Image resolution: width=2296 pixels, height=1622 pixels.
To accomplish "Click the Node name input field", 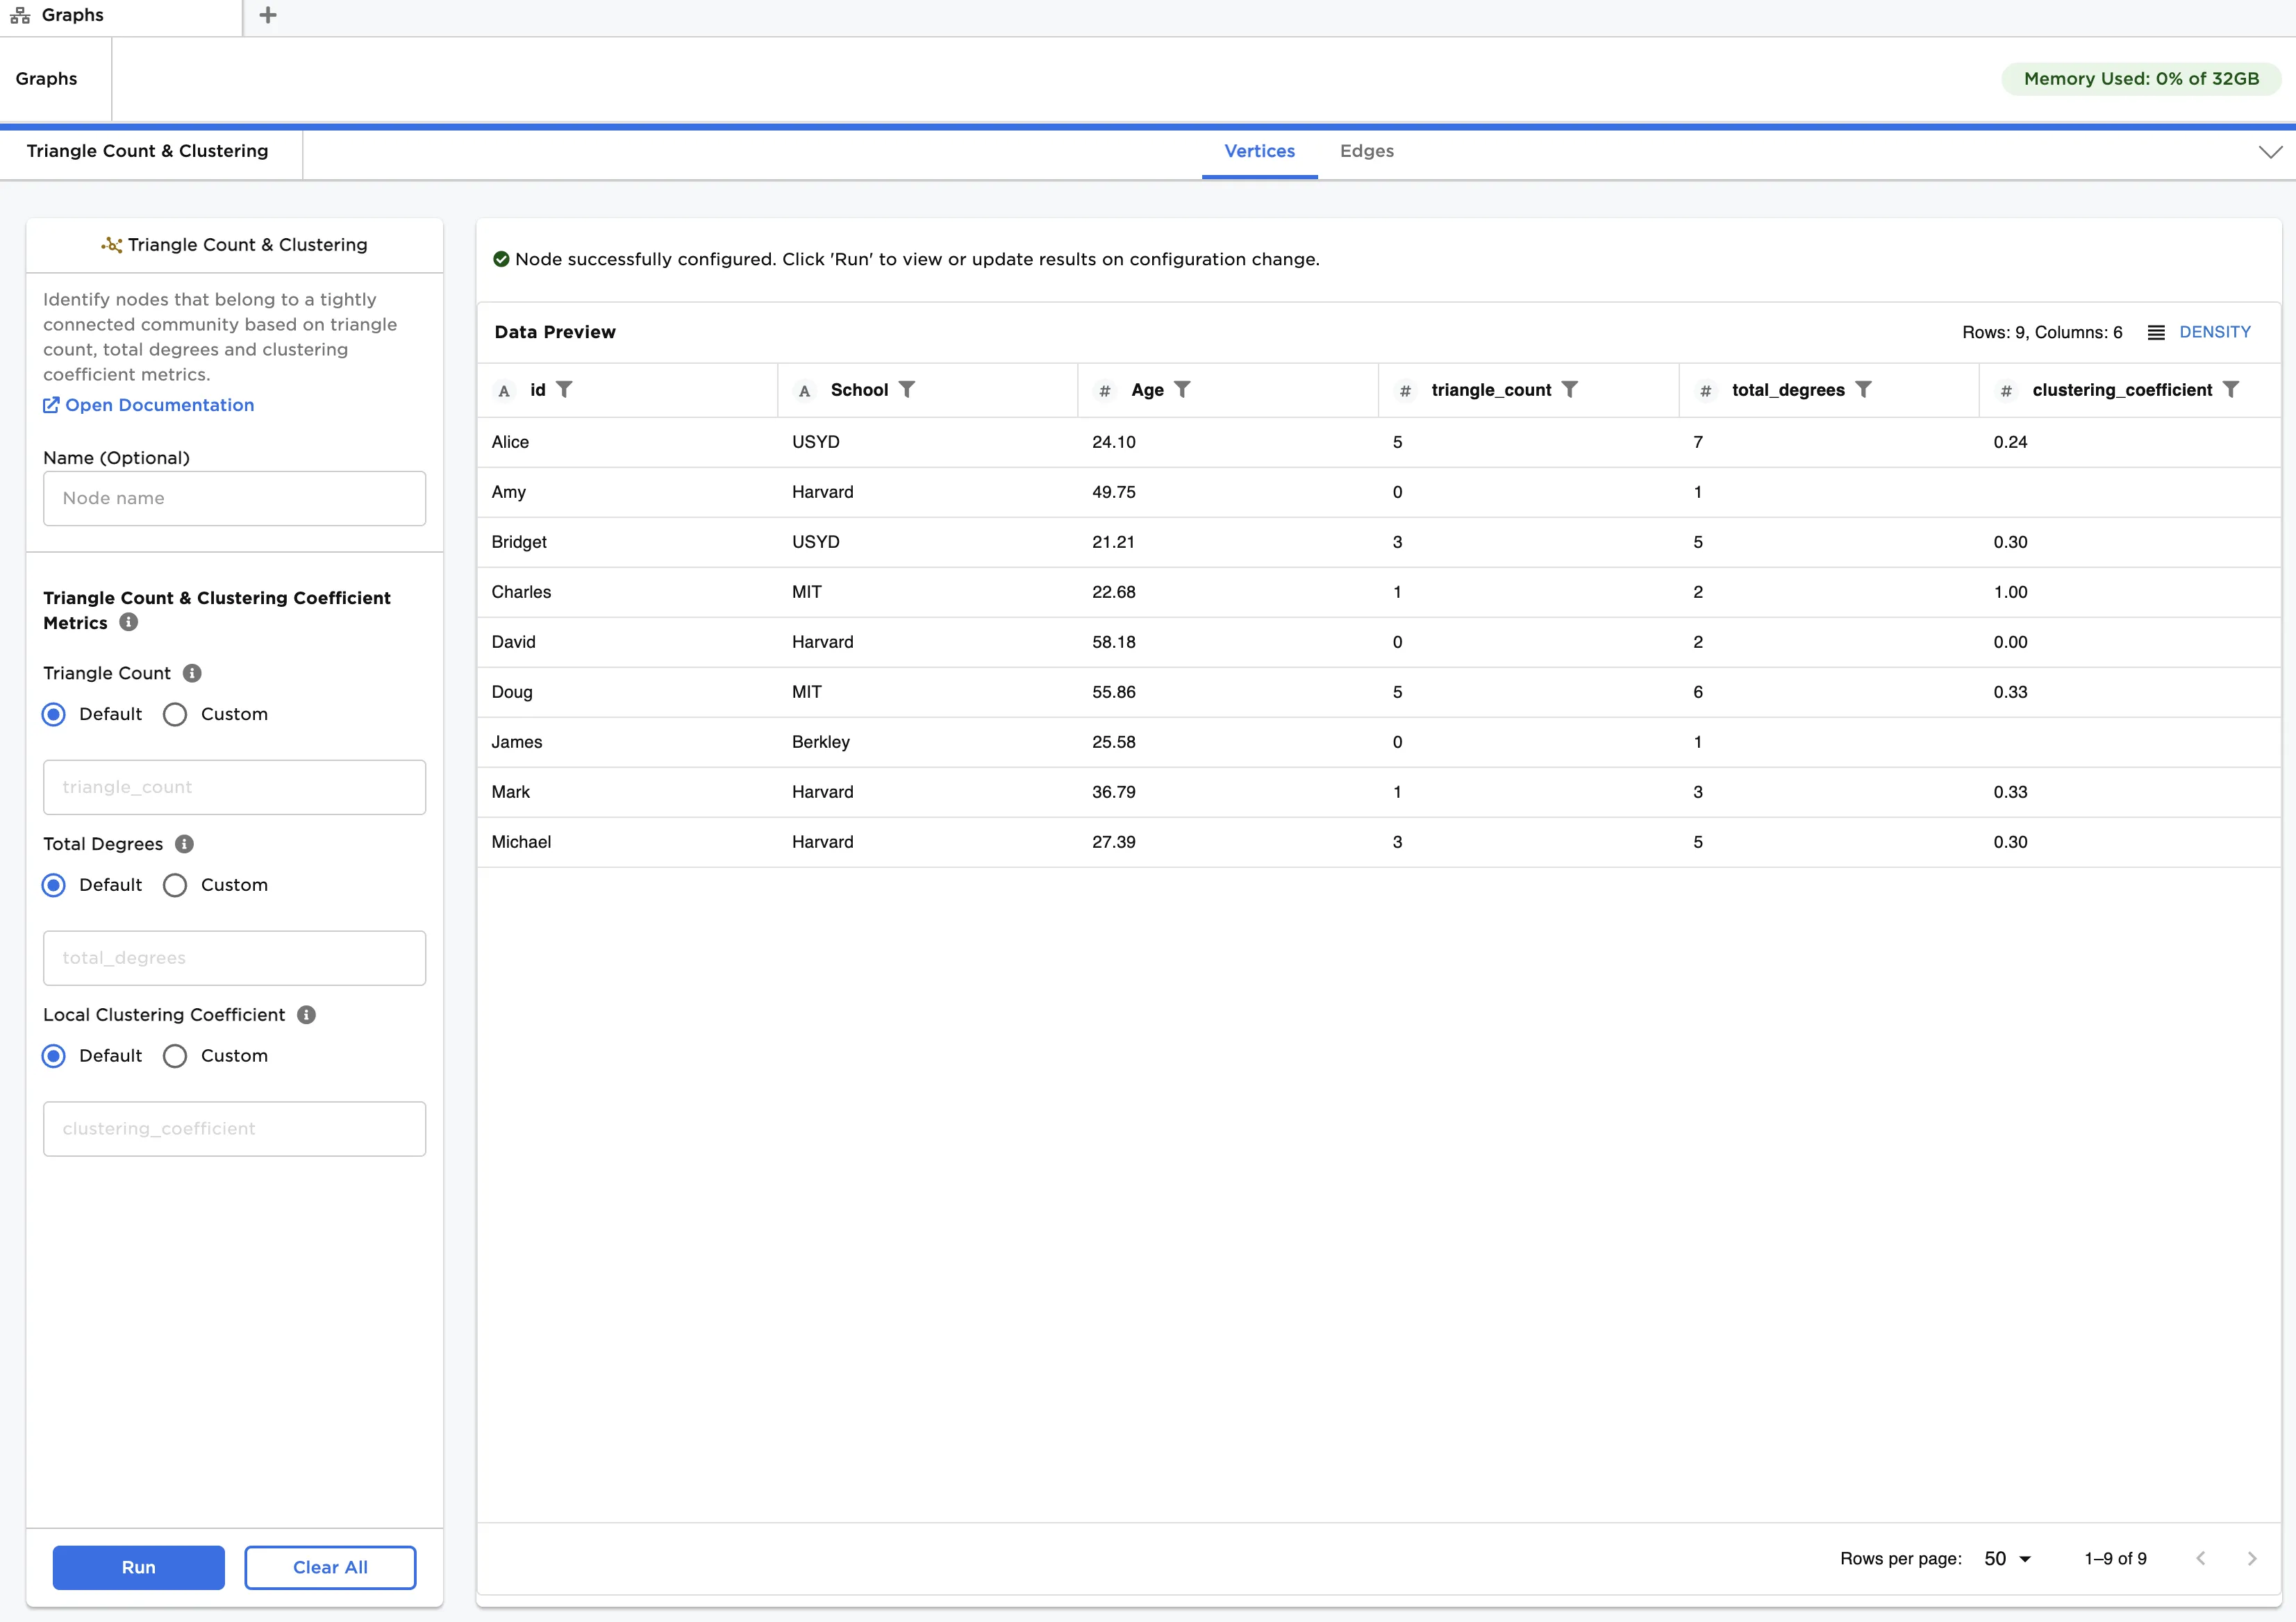I will coord(234,498).
